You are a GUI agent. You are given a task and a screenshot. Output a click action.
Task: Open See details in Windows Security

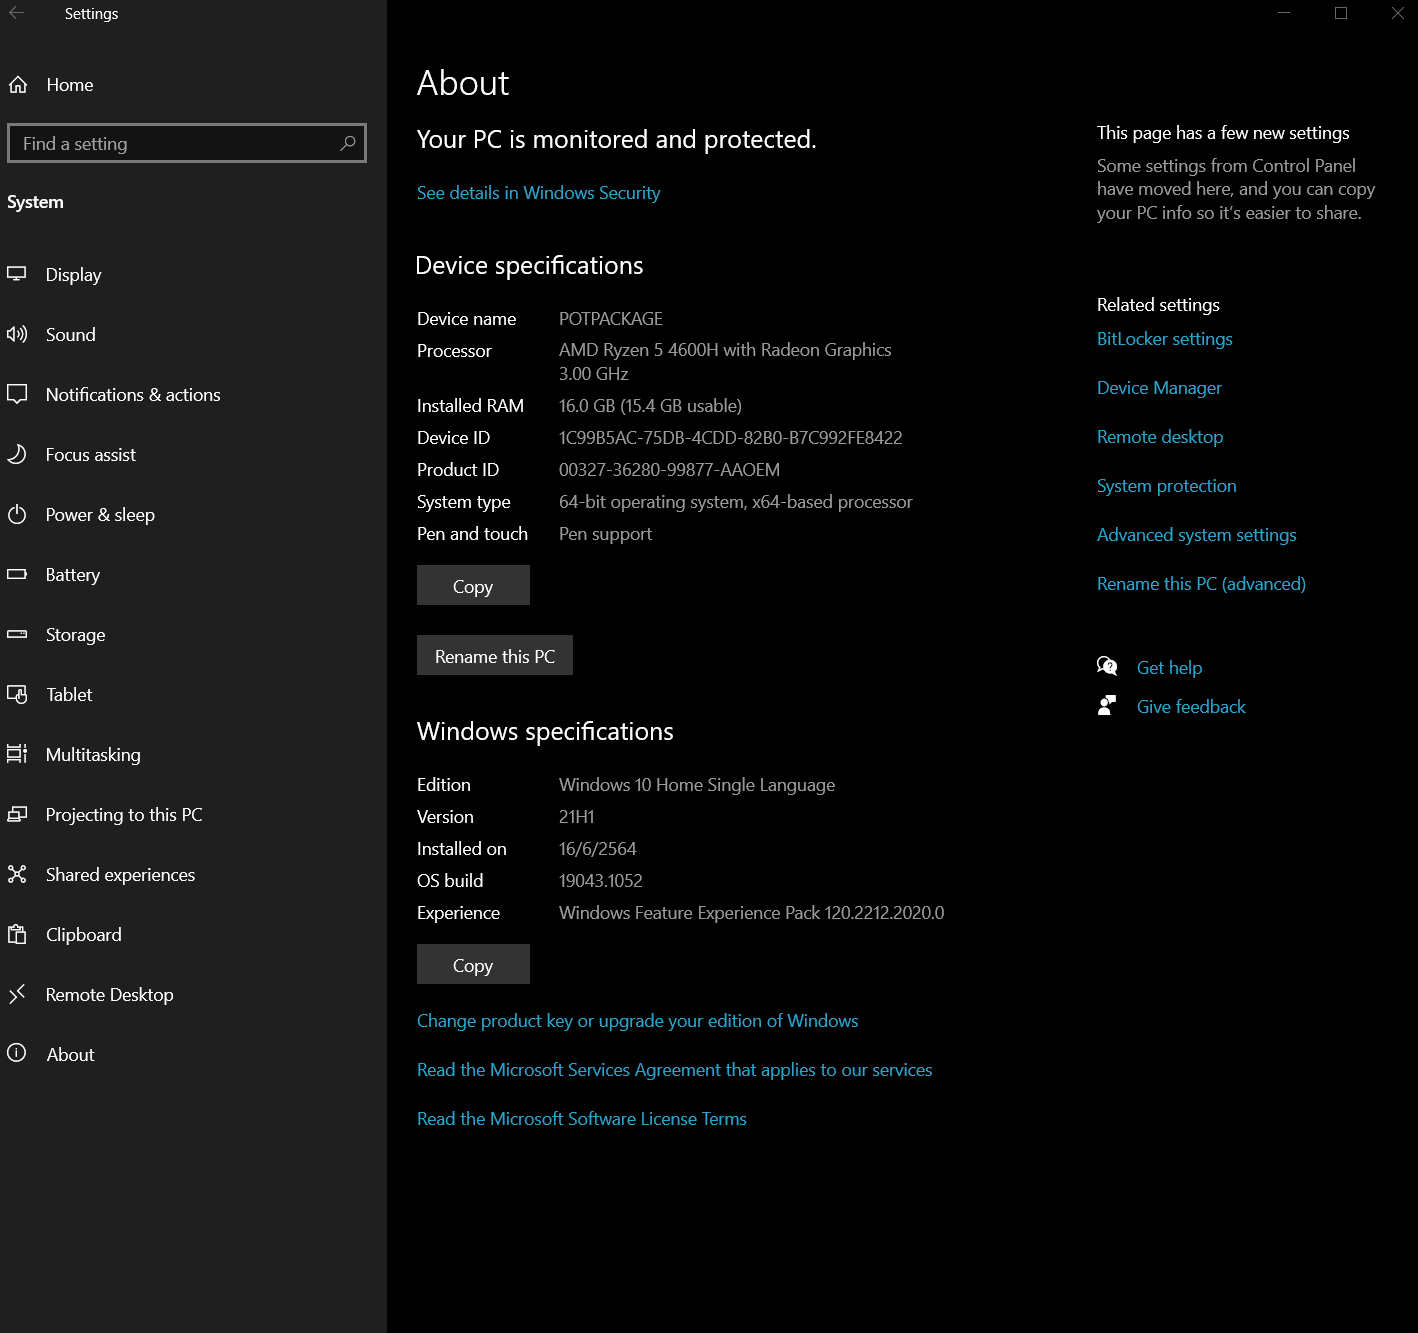coord(538,193)
